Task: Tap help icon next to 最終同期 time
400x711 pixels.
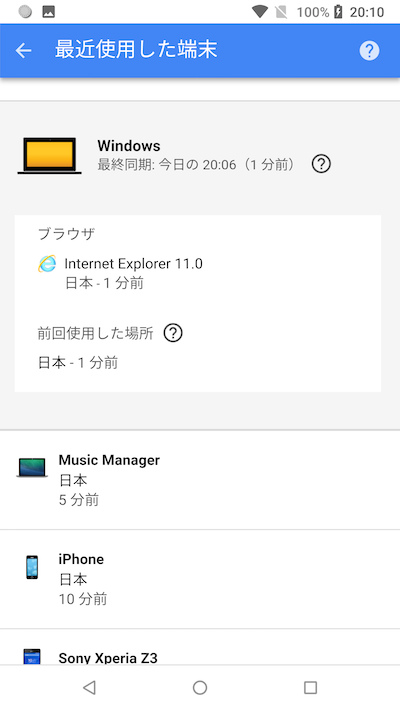Action: click(x=321, y=164)
